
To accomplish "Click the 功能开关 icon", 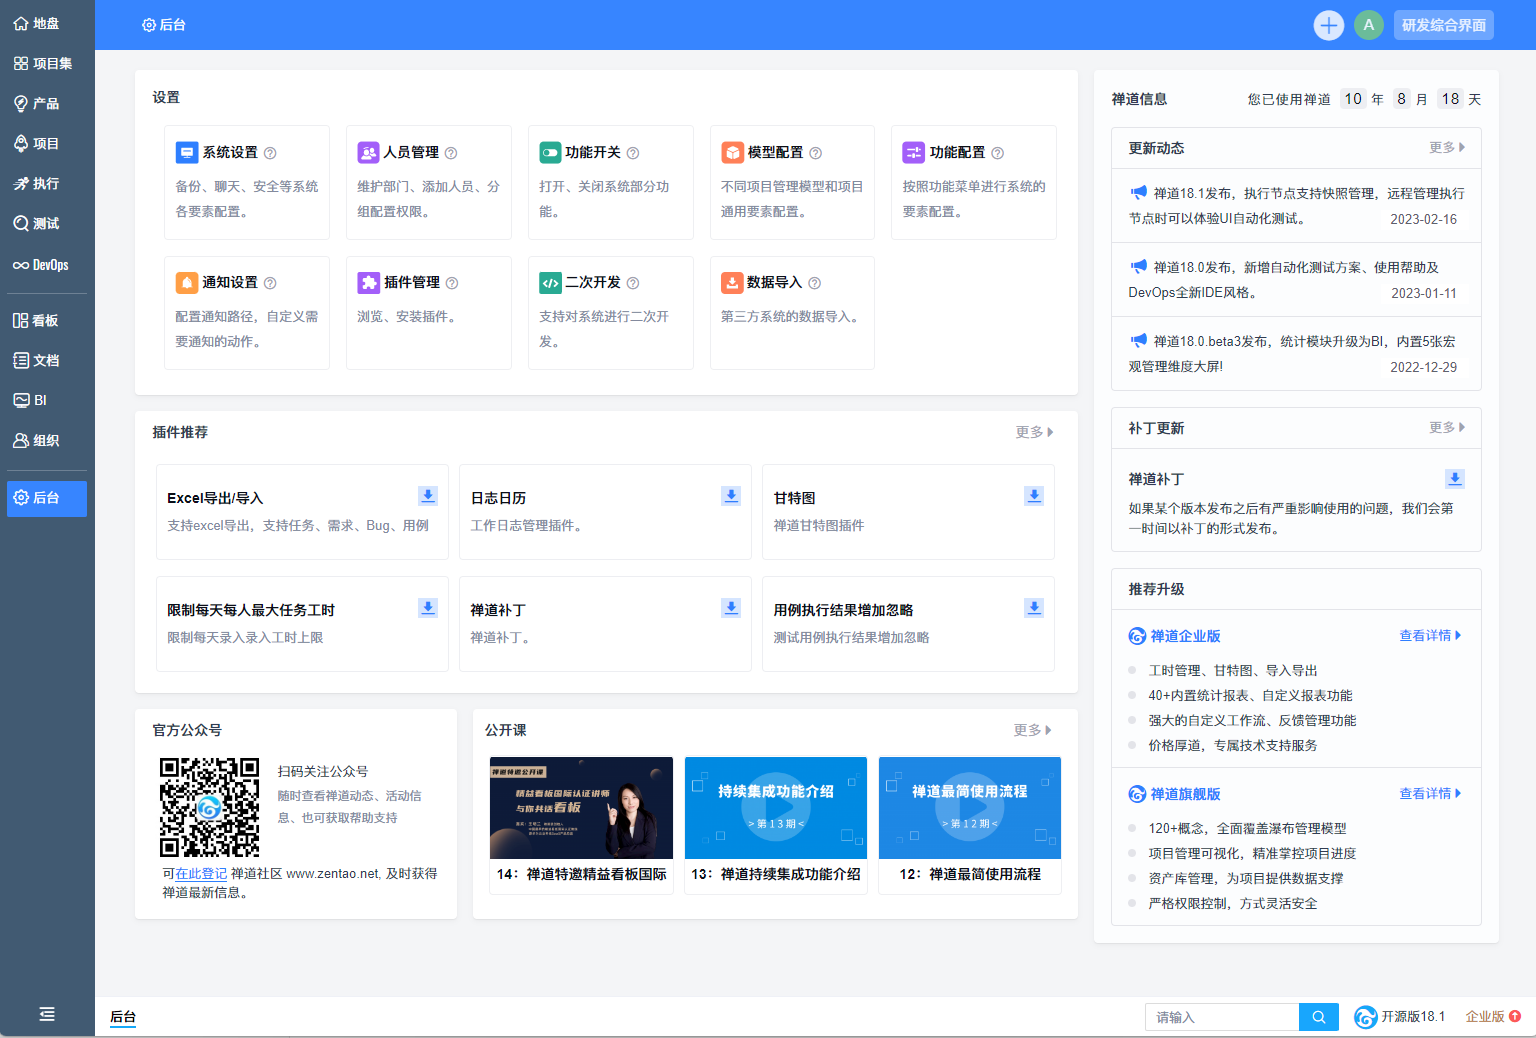I will coord(550,152).
